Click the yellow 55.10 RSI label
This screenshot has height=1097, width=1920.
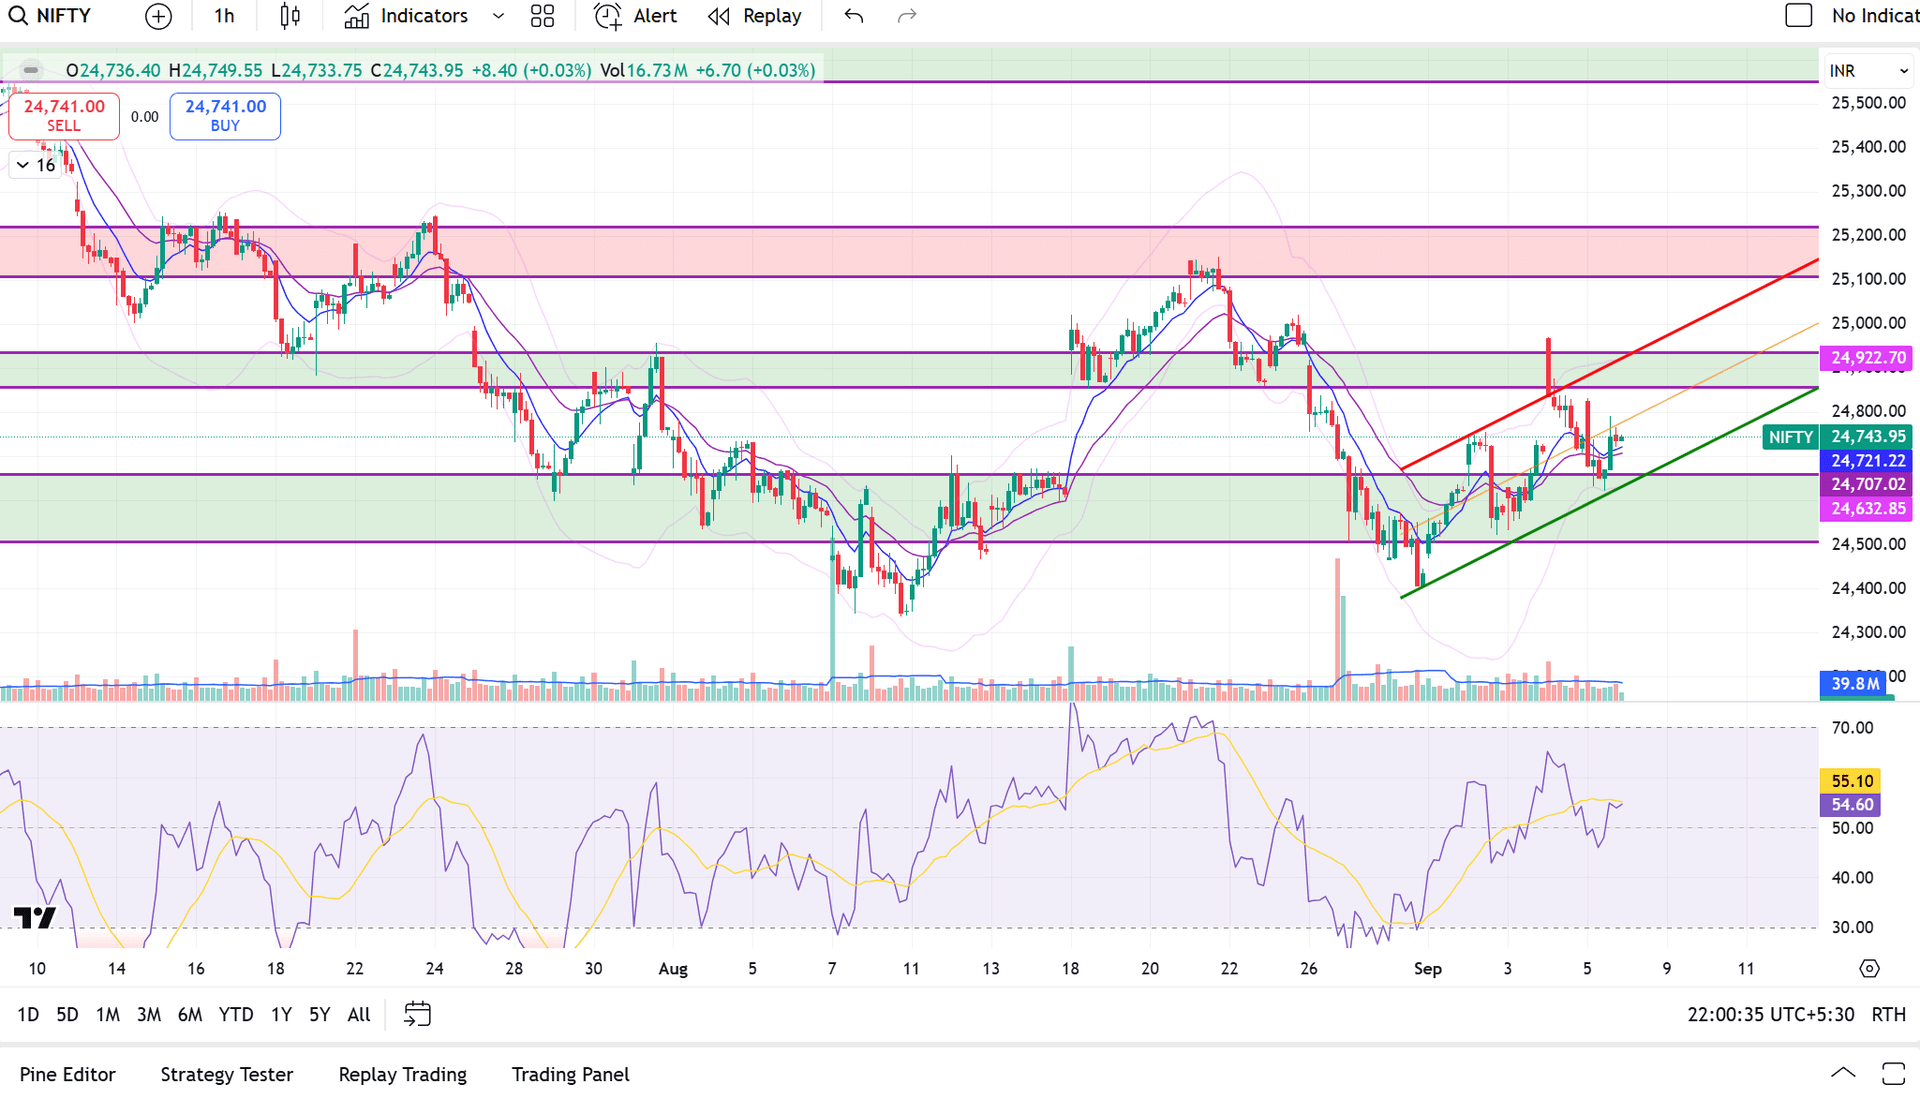pos(1852,781)
